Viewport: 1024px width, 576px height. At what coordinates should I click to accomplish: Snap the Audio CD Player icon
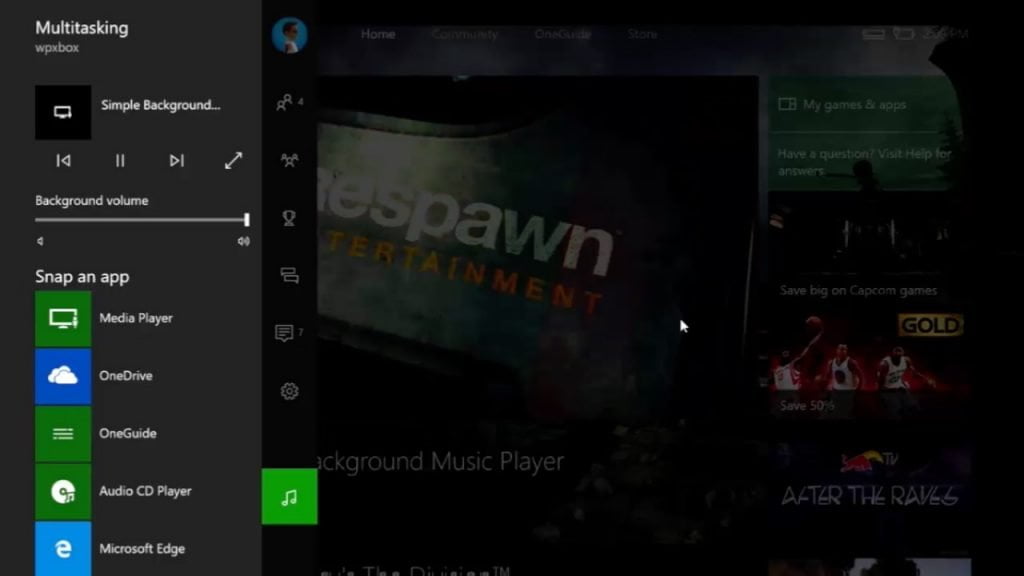63,491
